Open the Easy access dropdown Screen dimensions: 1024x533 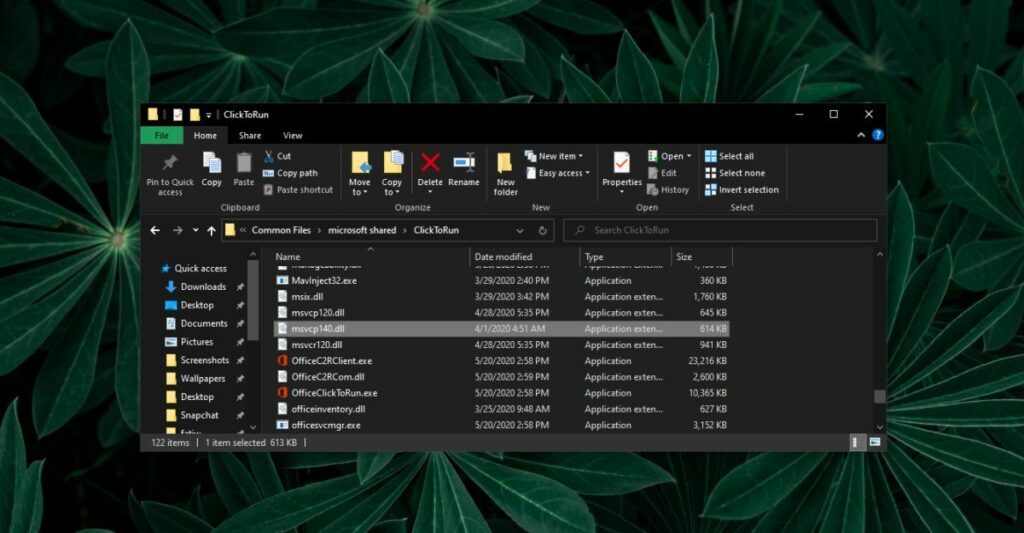coord(561,173)
